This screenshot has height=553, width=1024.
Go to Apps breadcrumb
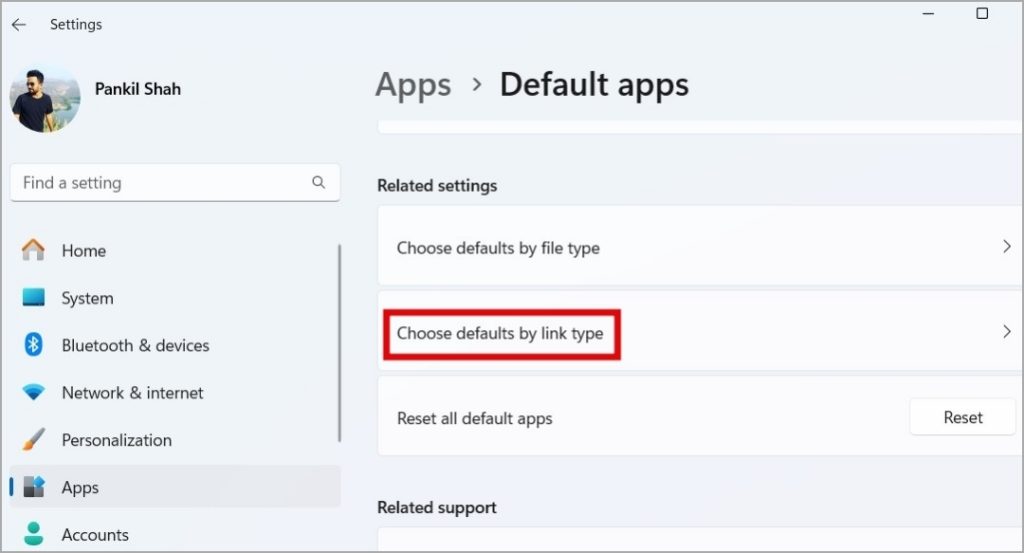413,86
